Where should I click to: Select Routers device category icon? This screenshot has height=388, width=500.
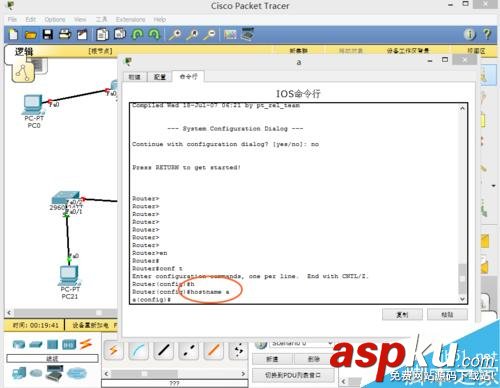[19, 344]
